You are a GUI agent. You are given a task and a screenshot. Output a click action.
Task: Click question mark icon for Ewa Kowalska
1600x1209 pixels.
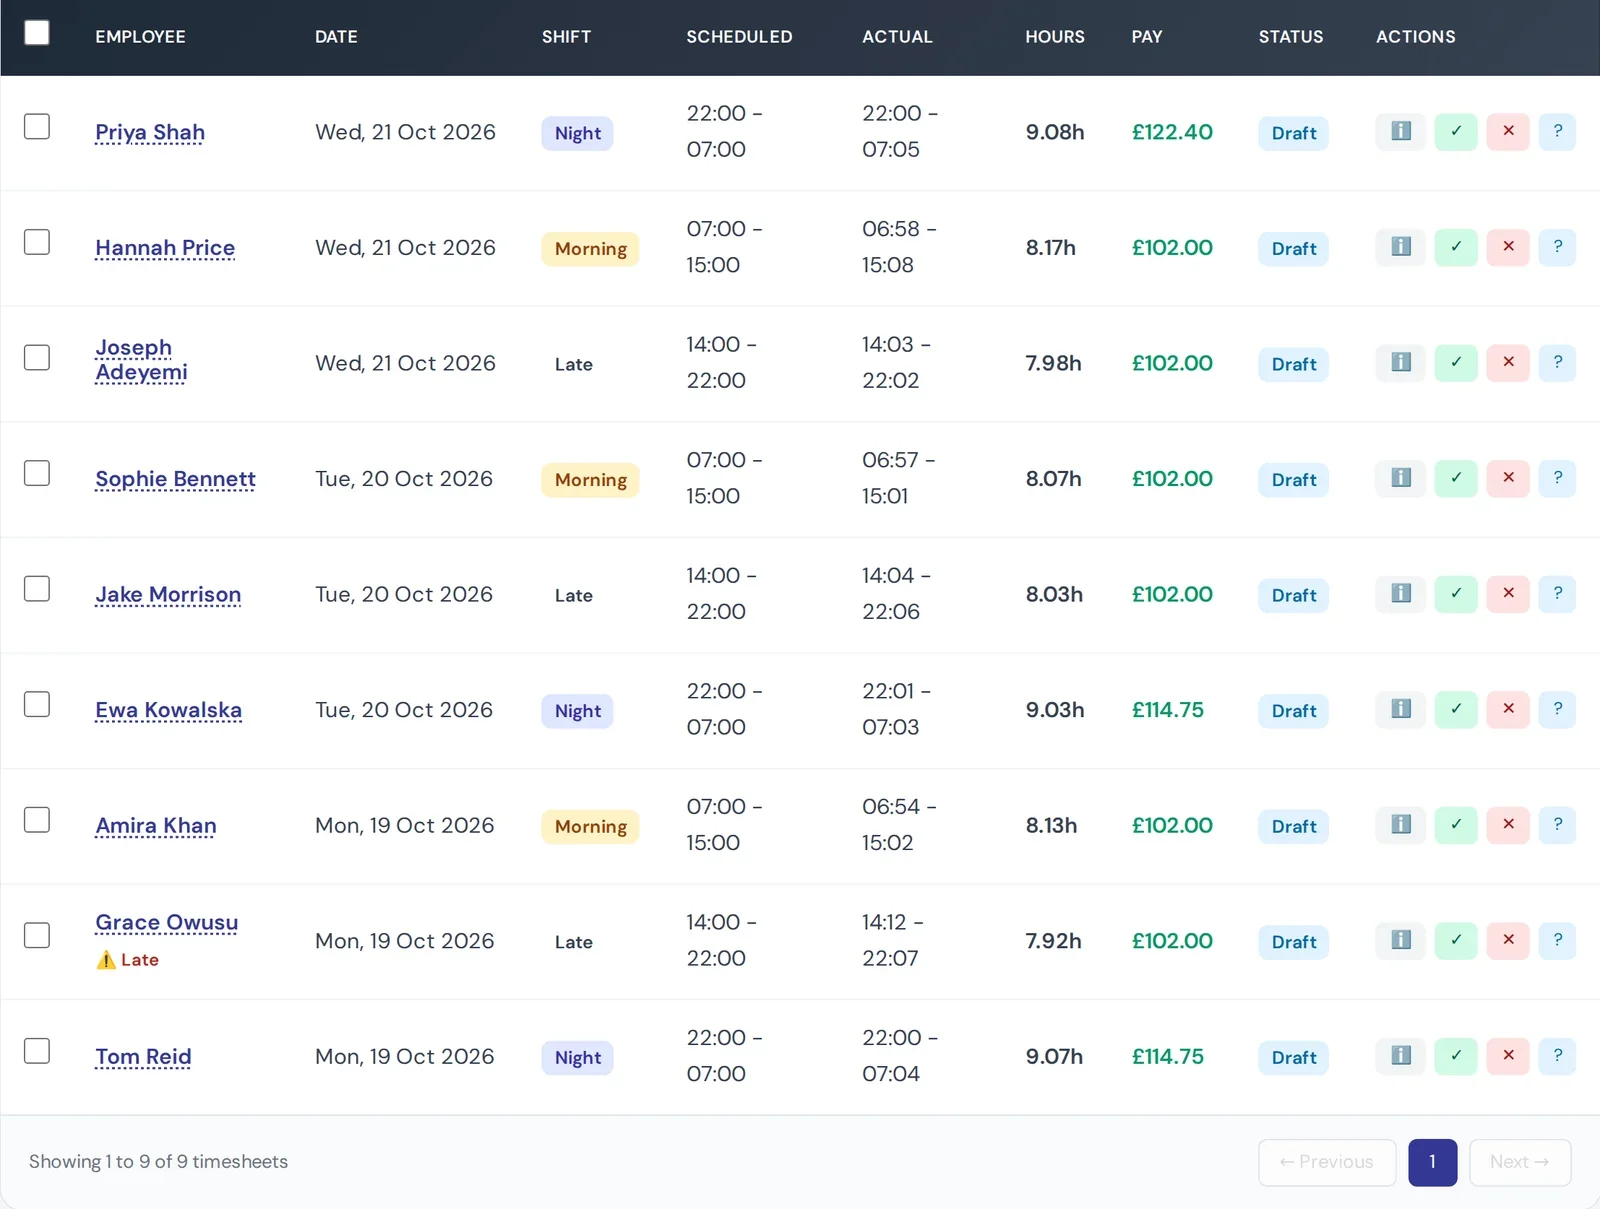pyautogui.click(x=1557, y=709)
